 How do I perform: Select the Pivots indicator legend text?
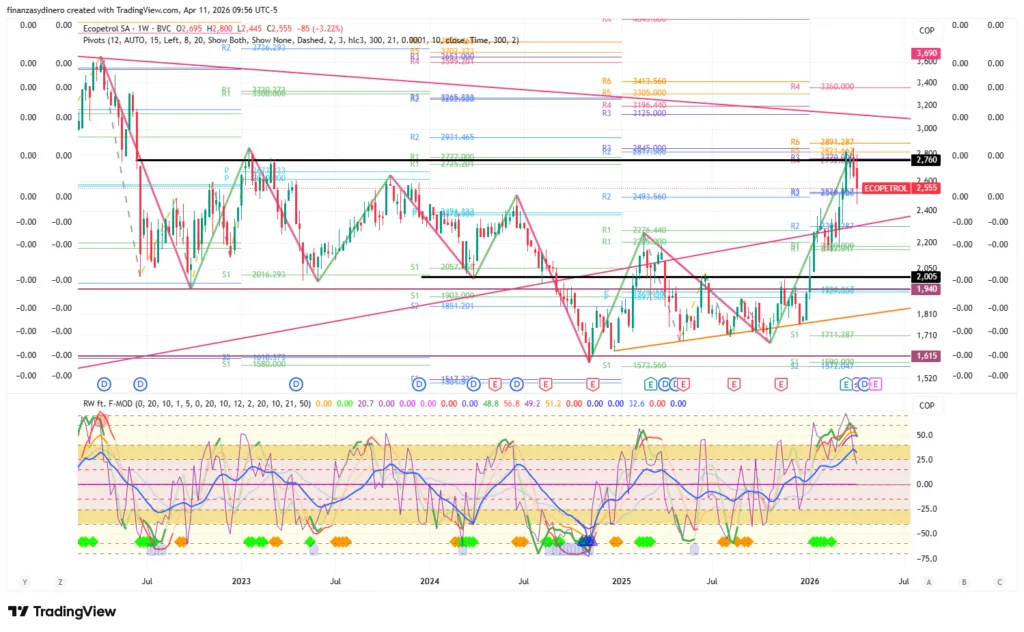pyautogui.click(x=97, y=41)
